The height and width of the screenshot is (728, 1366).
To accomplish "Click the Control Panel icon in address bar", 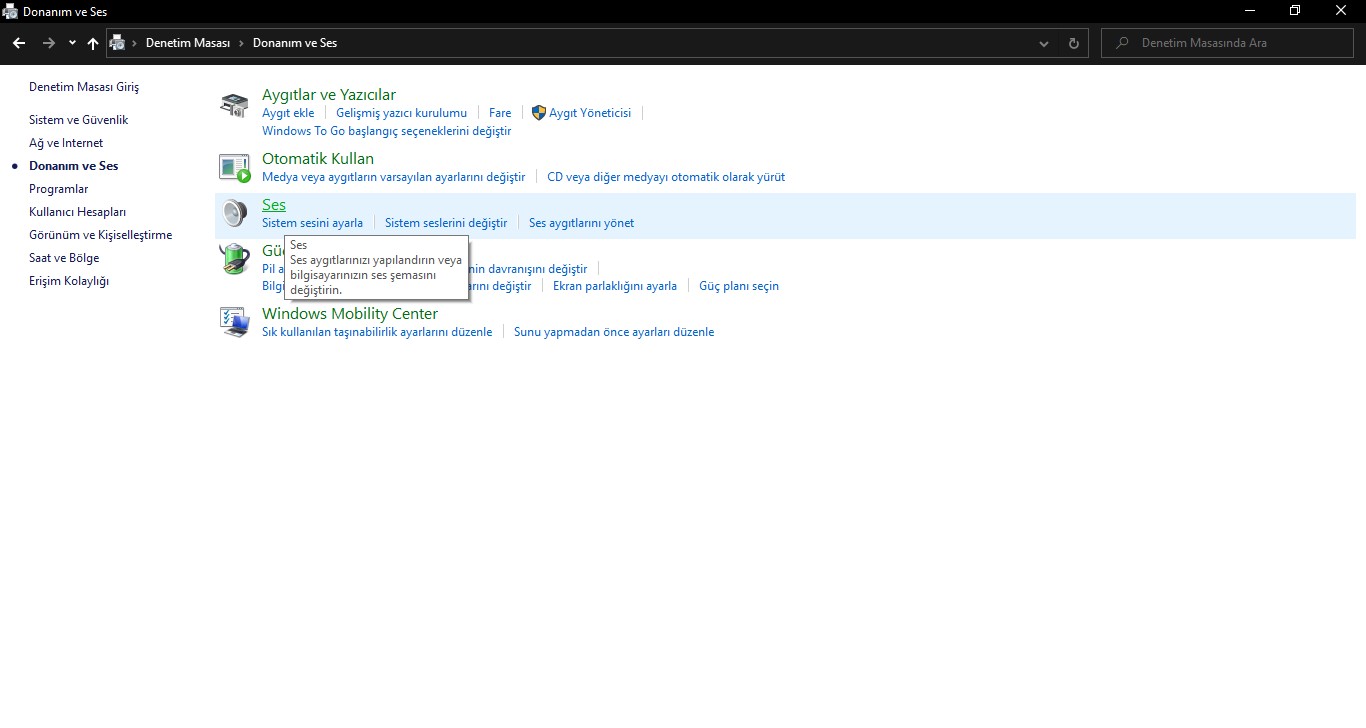I will [x=118, y=43].
